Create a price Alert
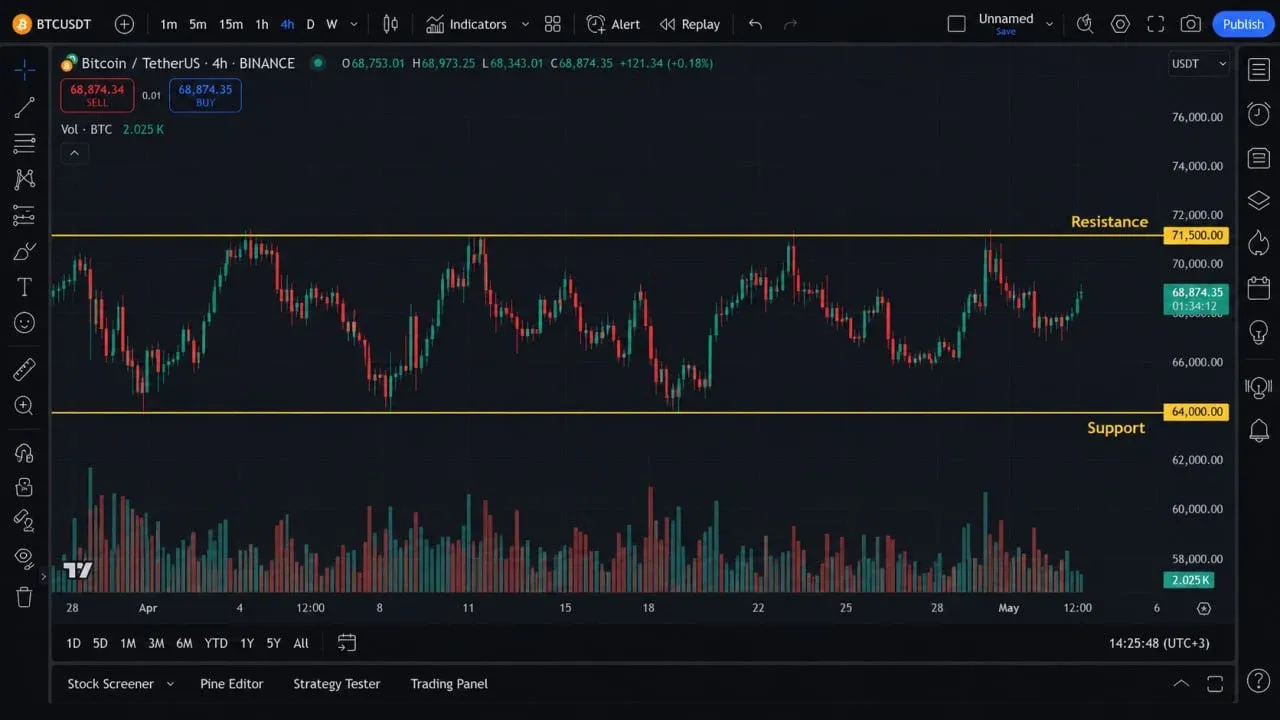The height and width of the screenshot is (720, 1280). point(613,24)
